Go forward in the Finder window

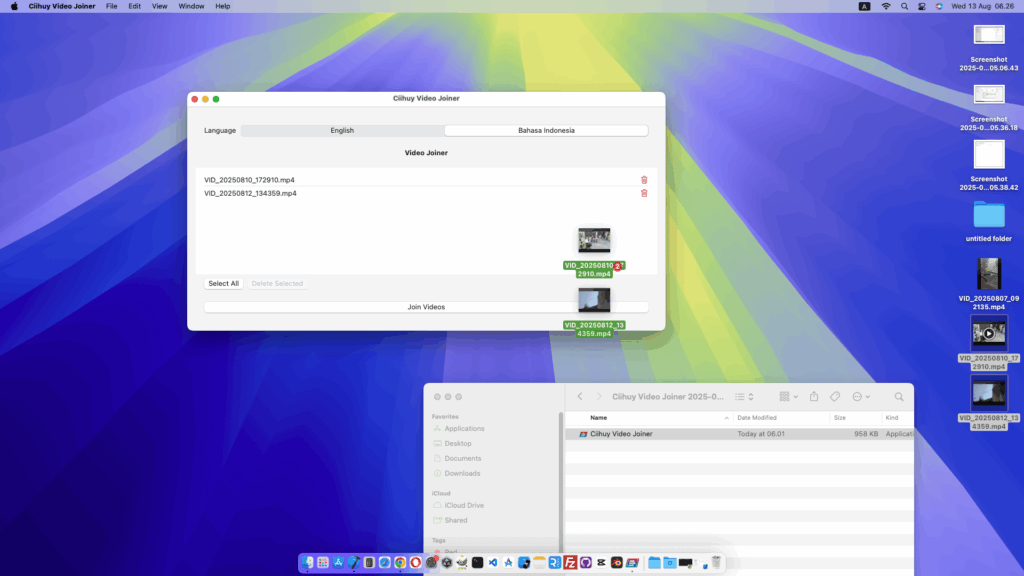pos(599,396)
